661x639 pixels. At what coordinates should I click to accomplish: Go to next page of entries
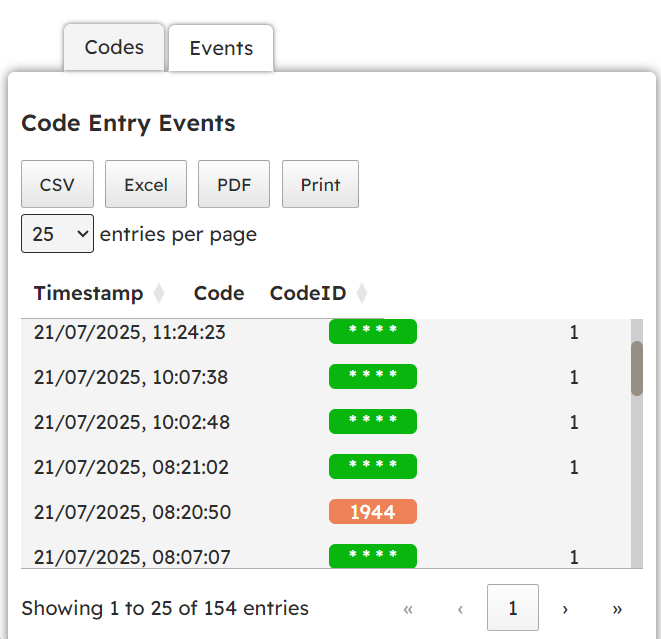tap(565, 609)
